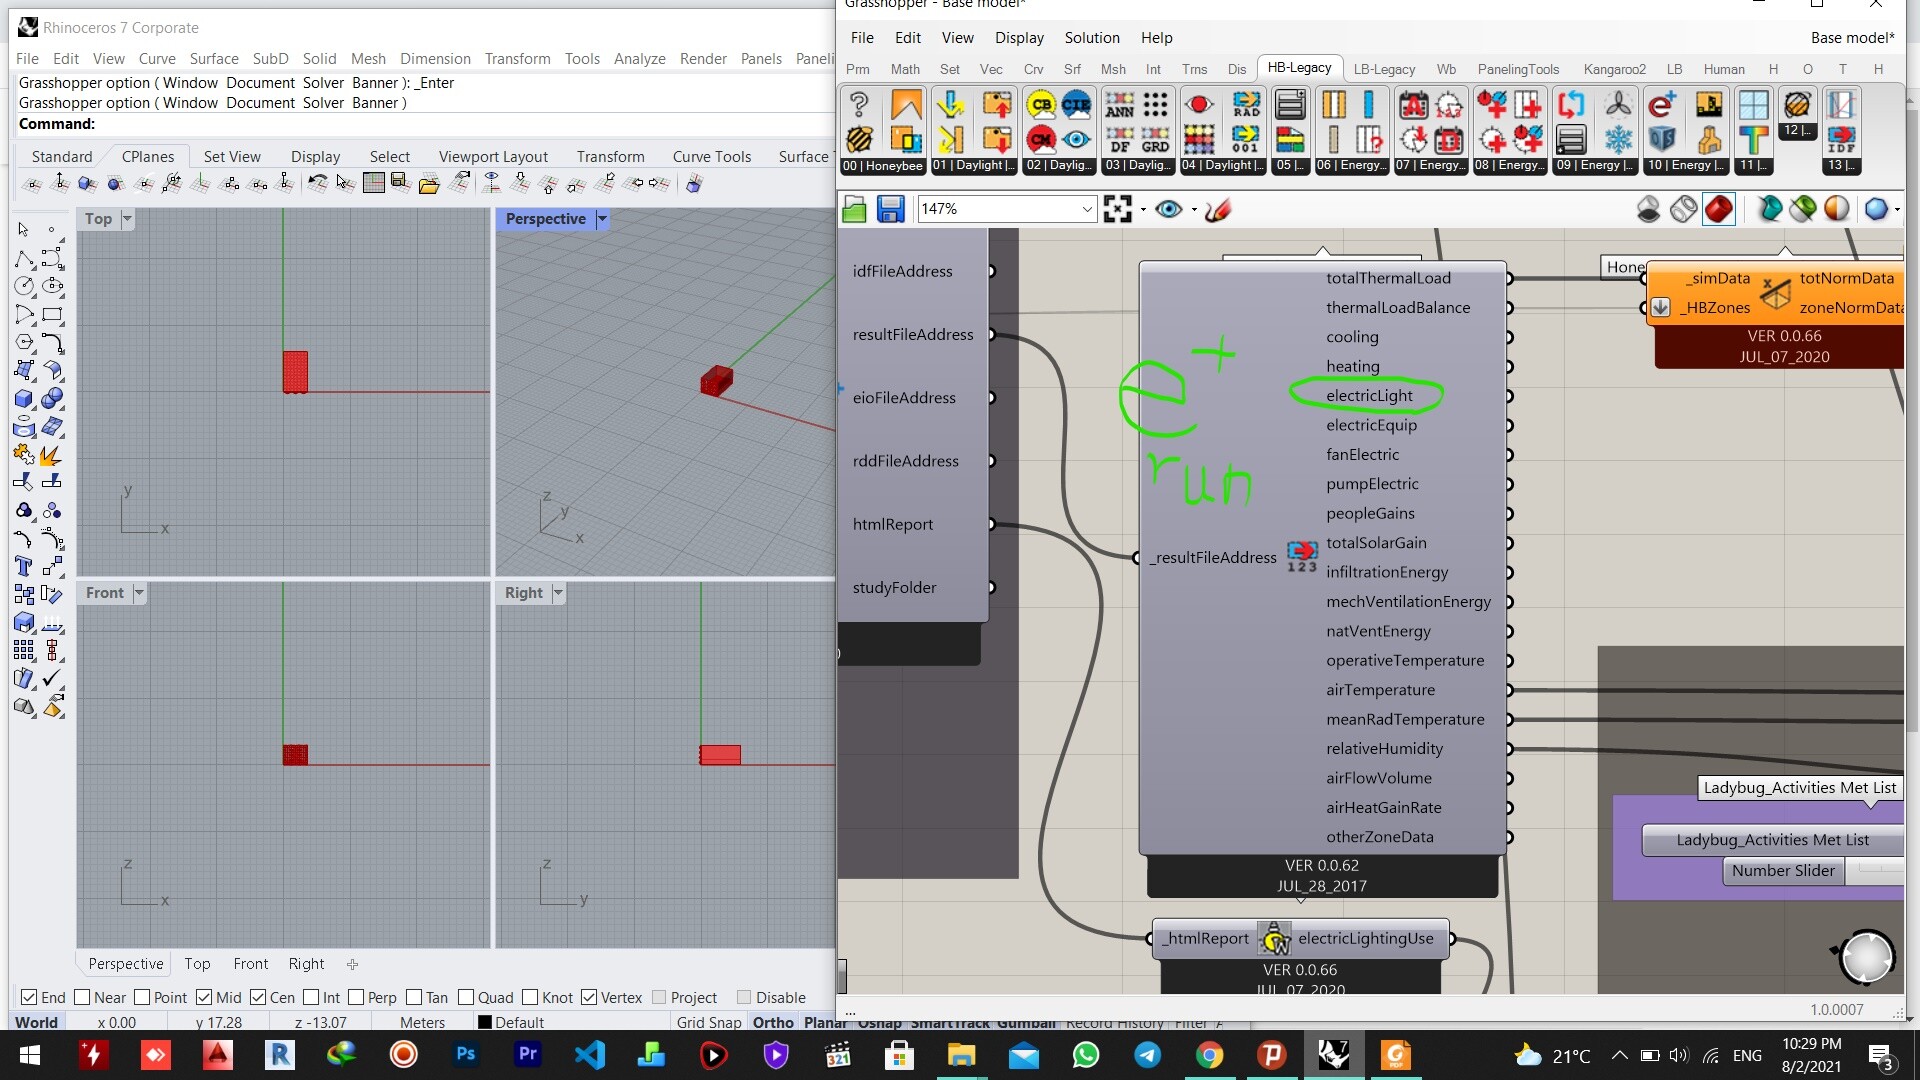This screenshot has height=1080, width=1920.
Task: Click the World coordinate system status button
Action: click(x=37, y=1022)
